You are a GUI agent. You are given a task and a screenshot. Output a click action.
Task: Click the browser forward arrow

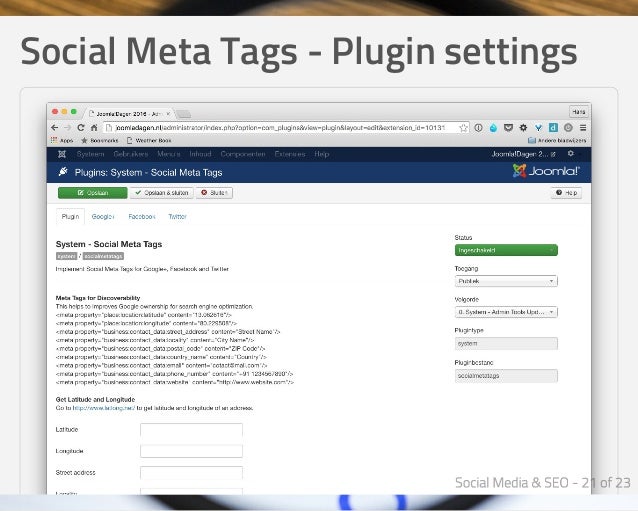pos(68,128)
